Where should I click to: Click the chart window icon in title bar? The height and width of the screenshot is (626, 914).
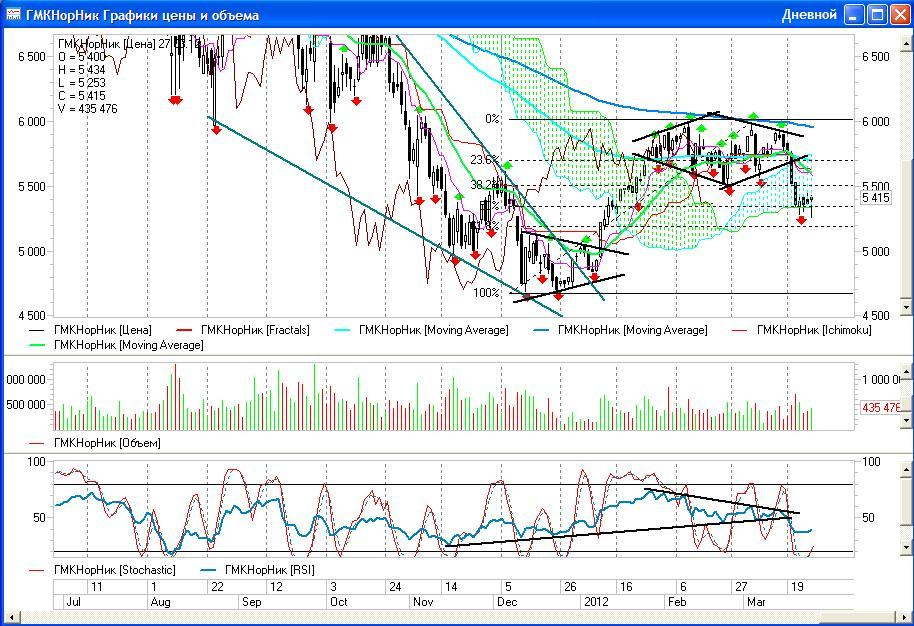click(x=13, y=15)
